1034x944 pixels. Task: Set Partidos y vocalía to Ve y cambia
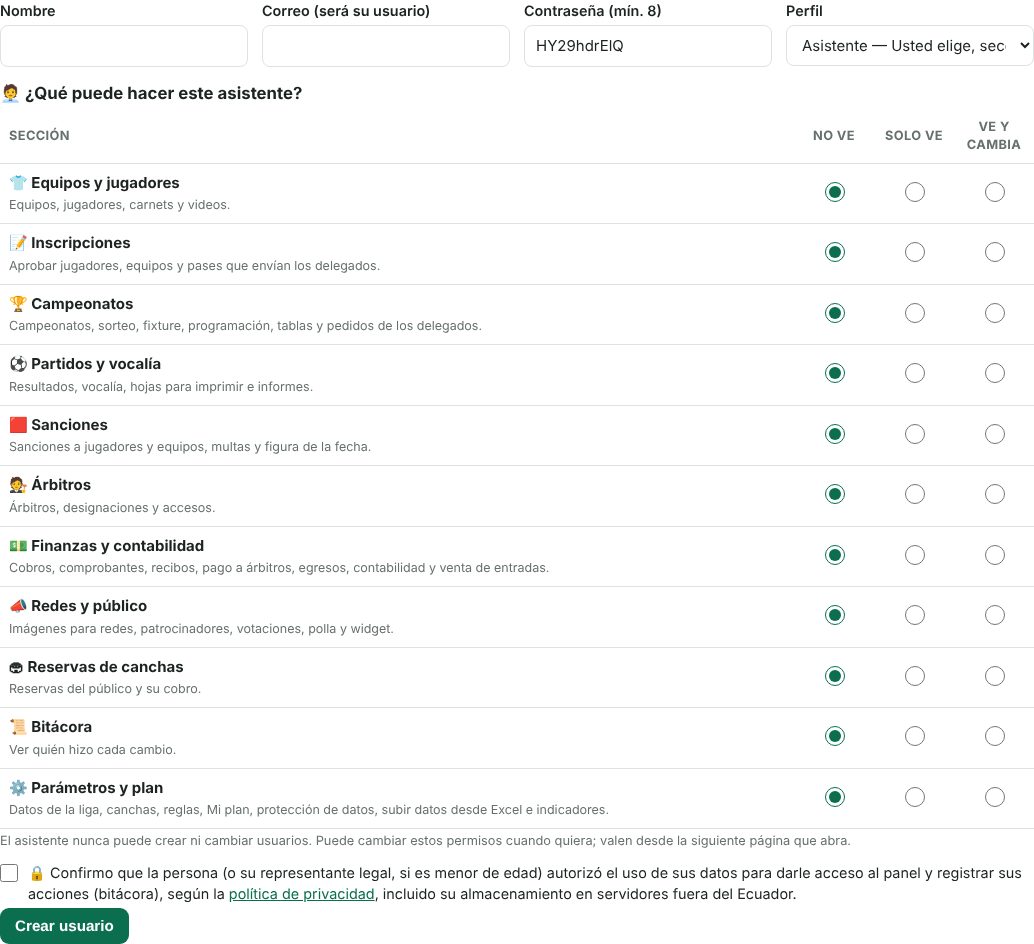[x=994, y=373]
